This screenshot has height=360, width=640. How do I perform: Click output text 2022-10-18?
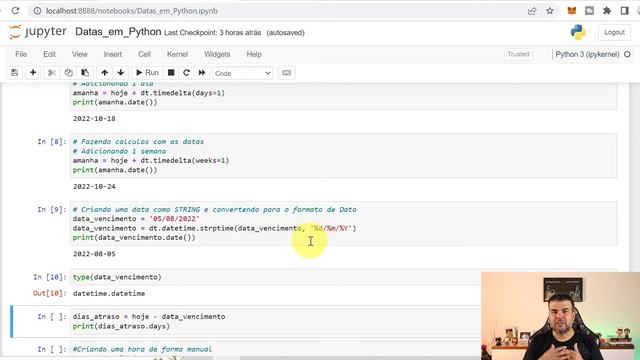pyautogui.click(x=94, y=119)
